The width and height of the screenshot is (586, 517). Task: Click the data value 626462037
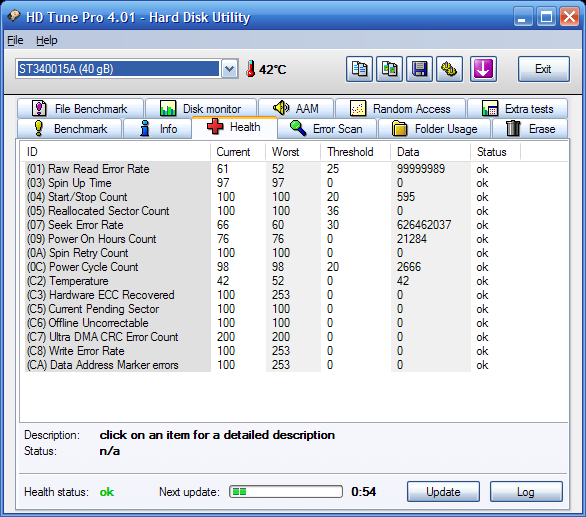[x=424, y=225]
